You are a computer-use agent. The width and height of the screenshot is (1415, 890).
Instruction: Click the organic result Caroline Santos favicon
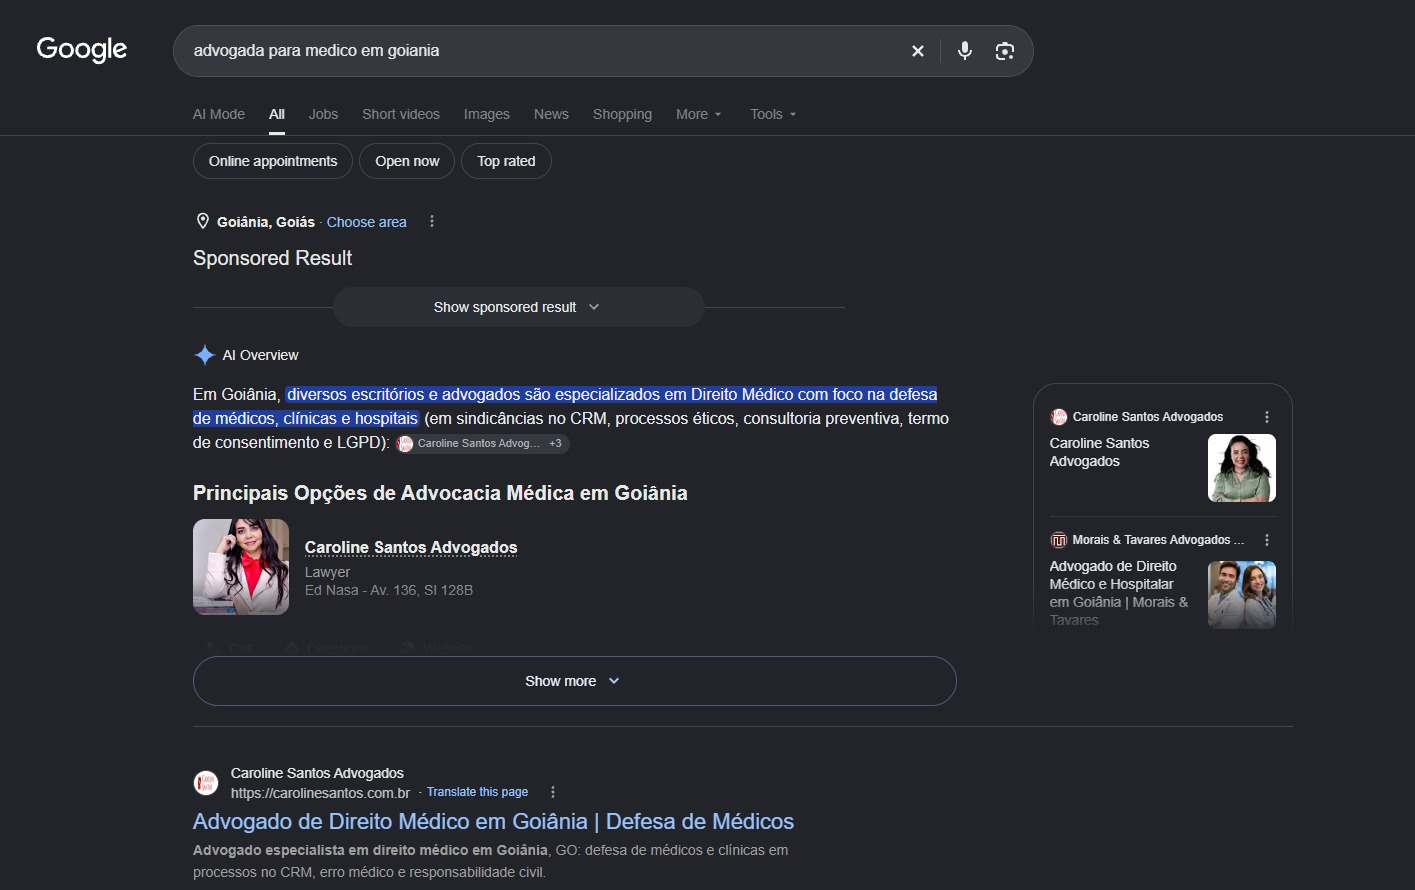coord(206,783)
